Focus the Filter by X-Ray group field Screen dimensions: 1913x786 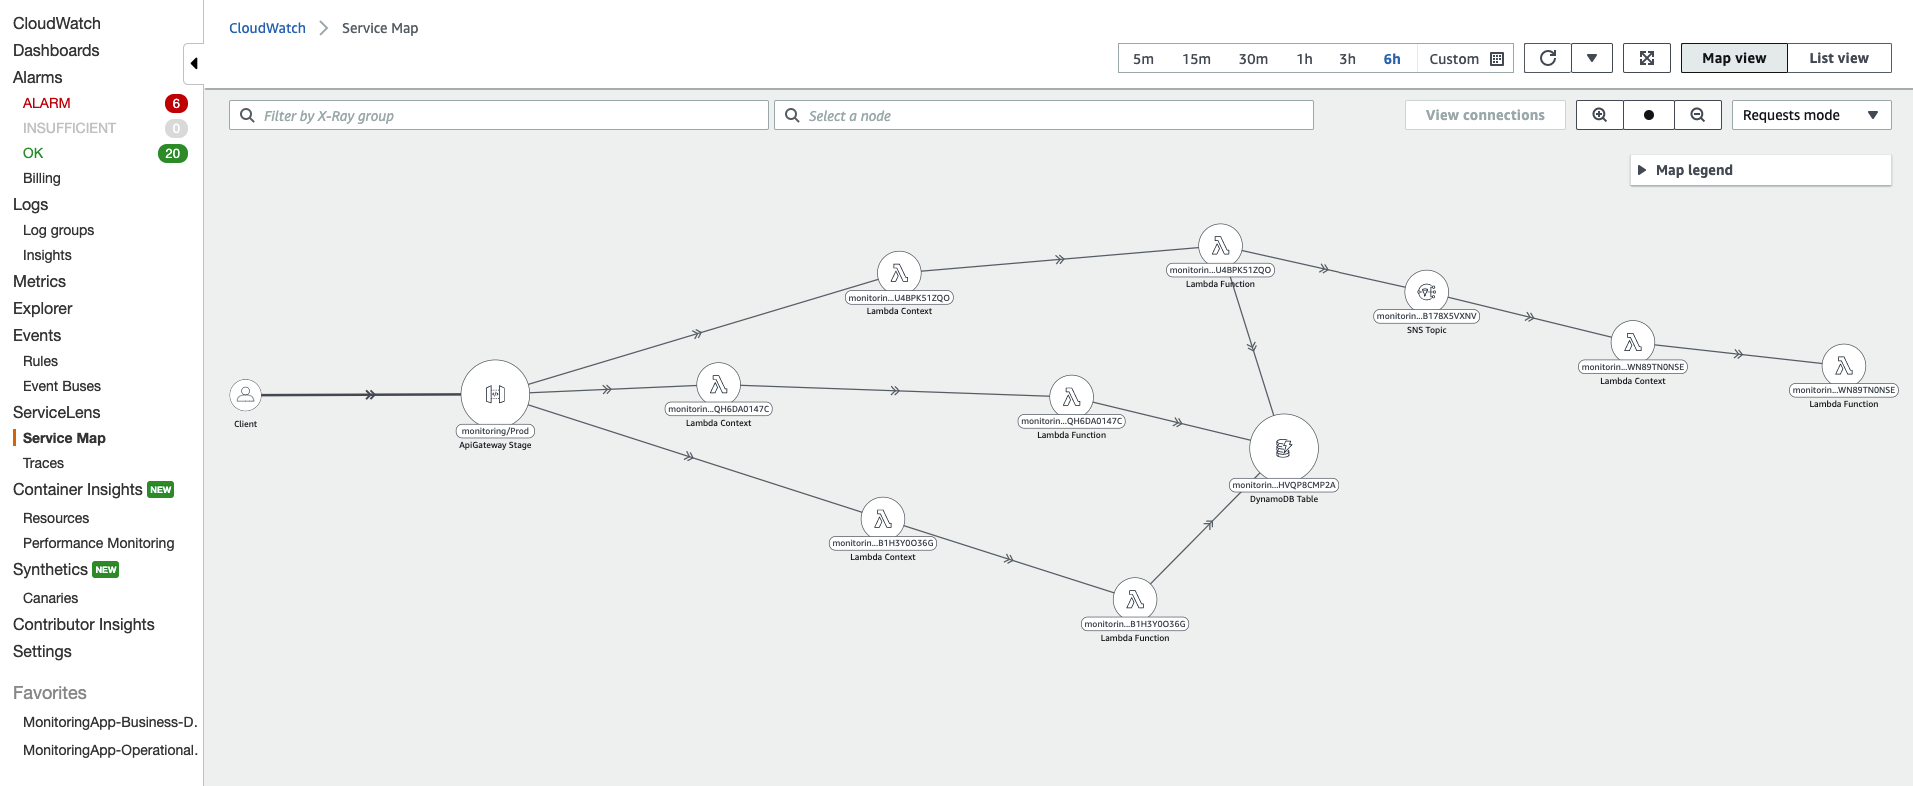pyautogui.click(x=499, y=115)
